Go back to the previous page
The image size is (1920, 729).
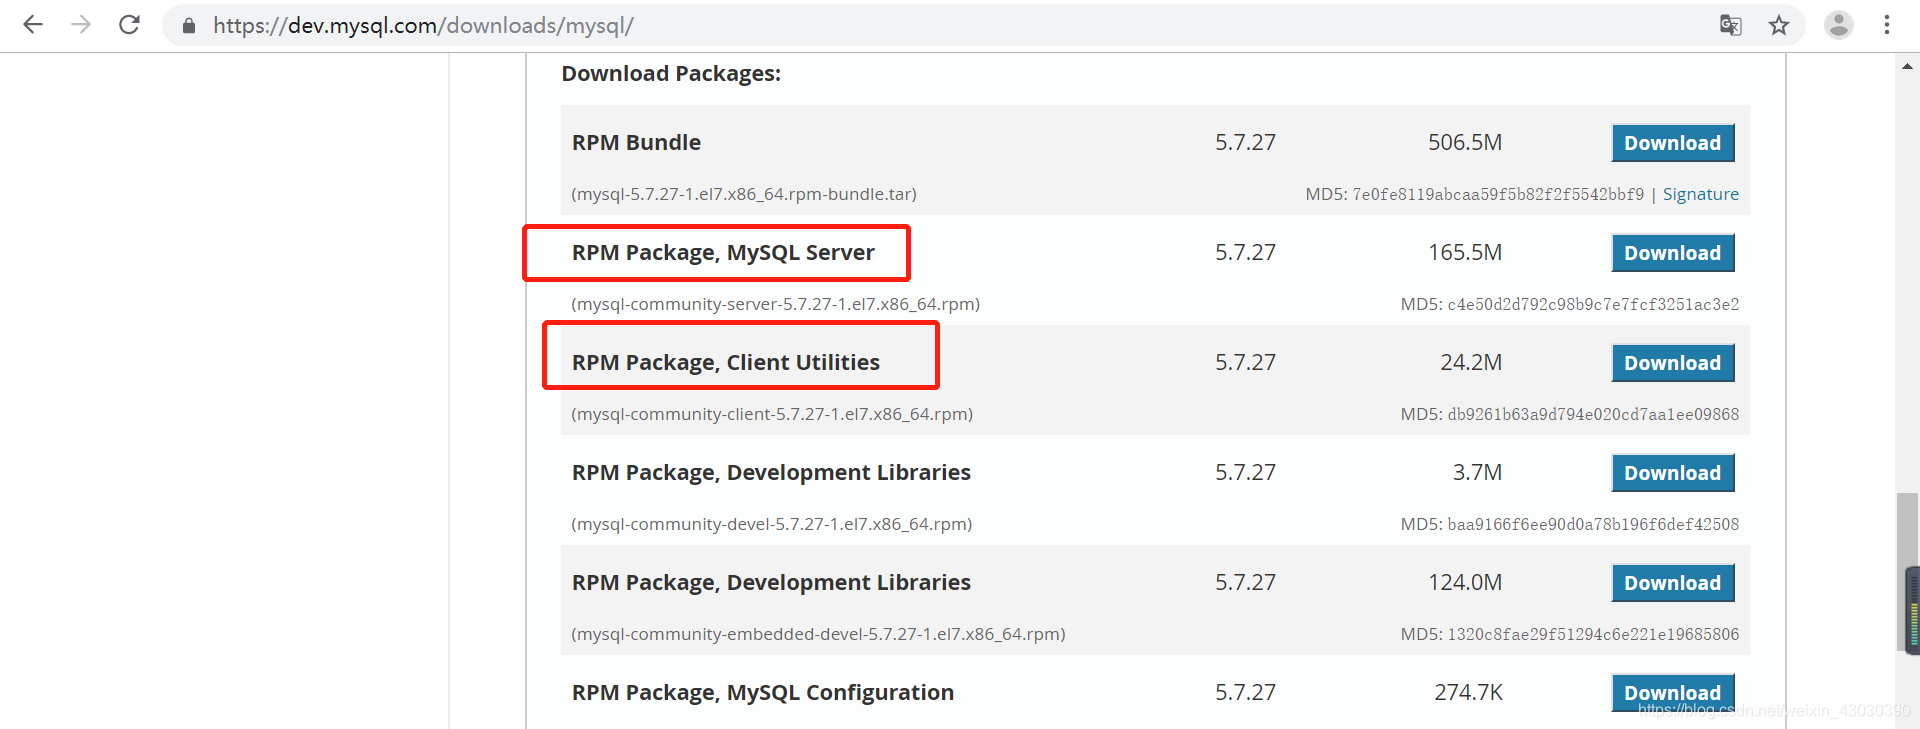[x=33, y=25]
